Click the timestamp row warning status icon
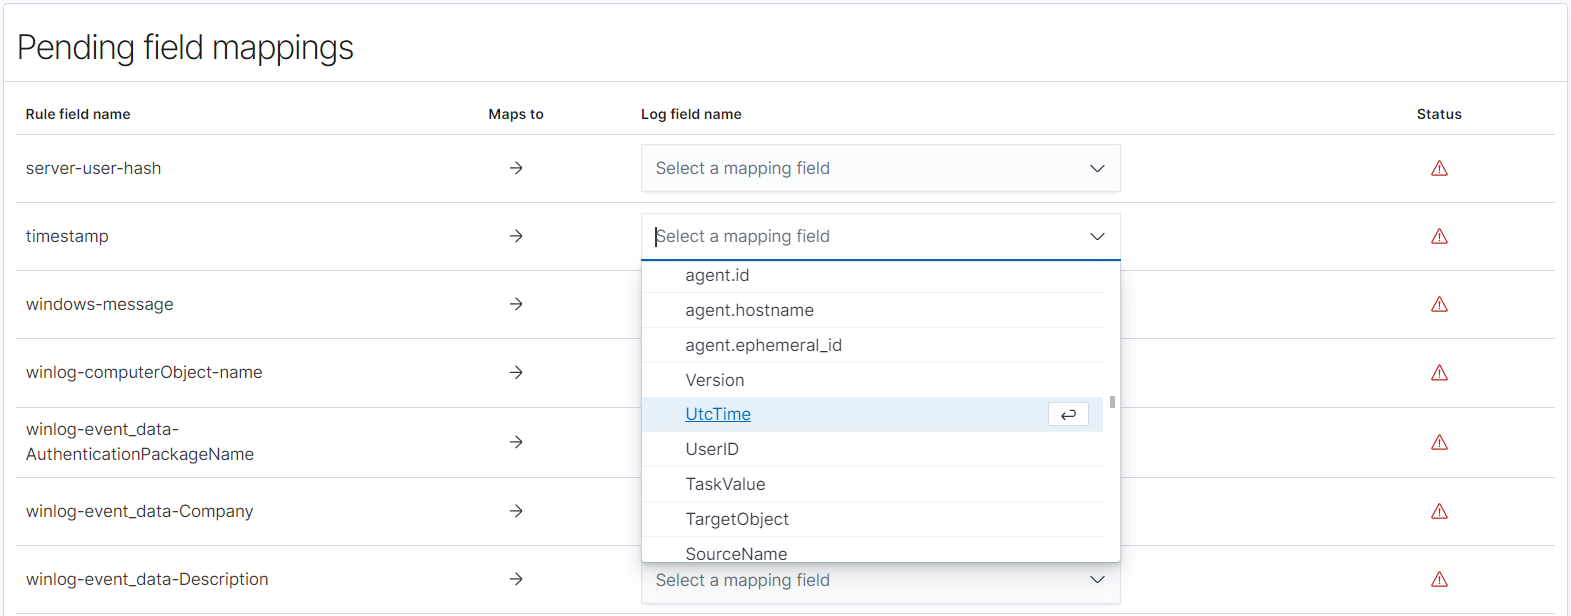The height and width of the screenshot is (616, 1571). tap(1439, 236)
